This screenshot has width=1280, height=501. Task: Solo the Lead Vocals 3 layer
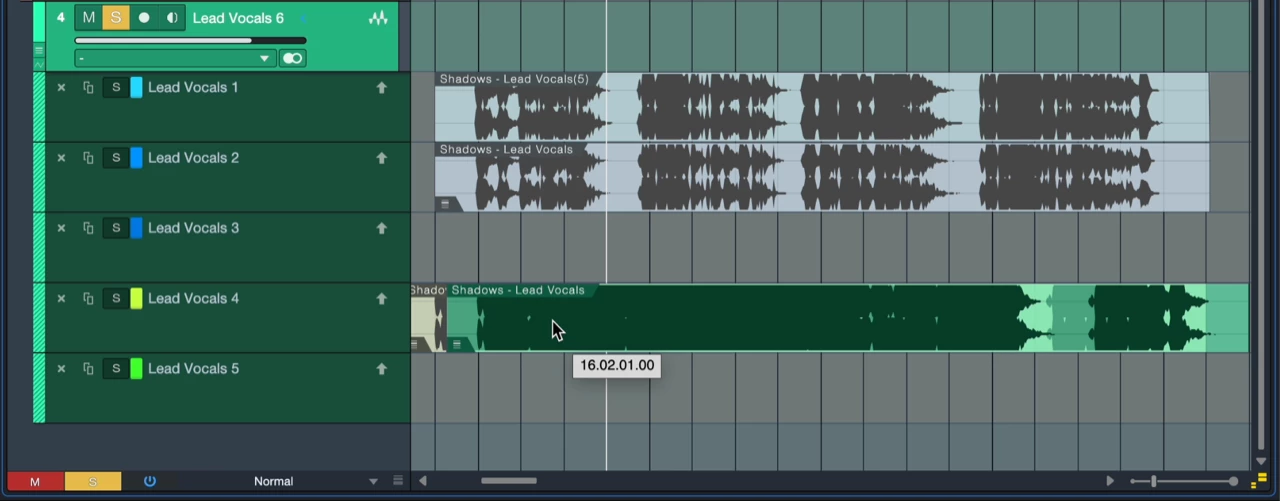coord(116,228)
